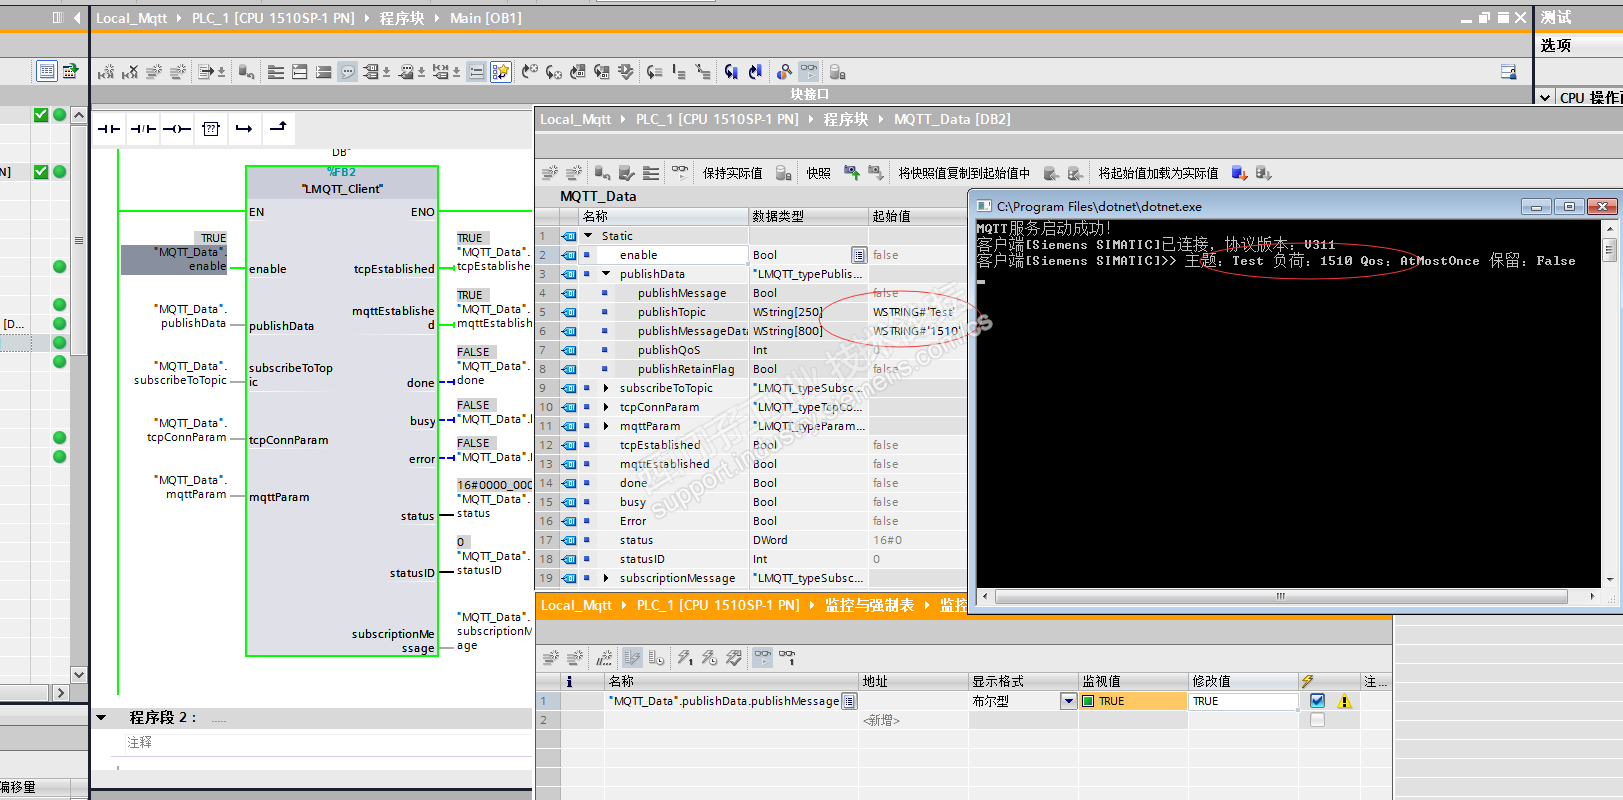Insert a normally closed contact
Screen dimensions: 1623x800
[x=143, y=129]
